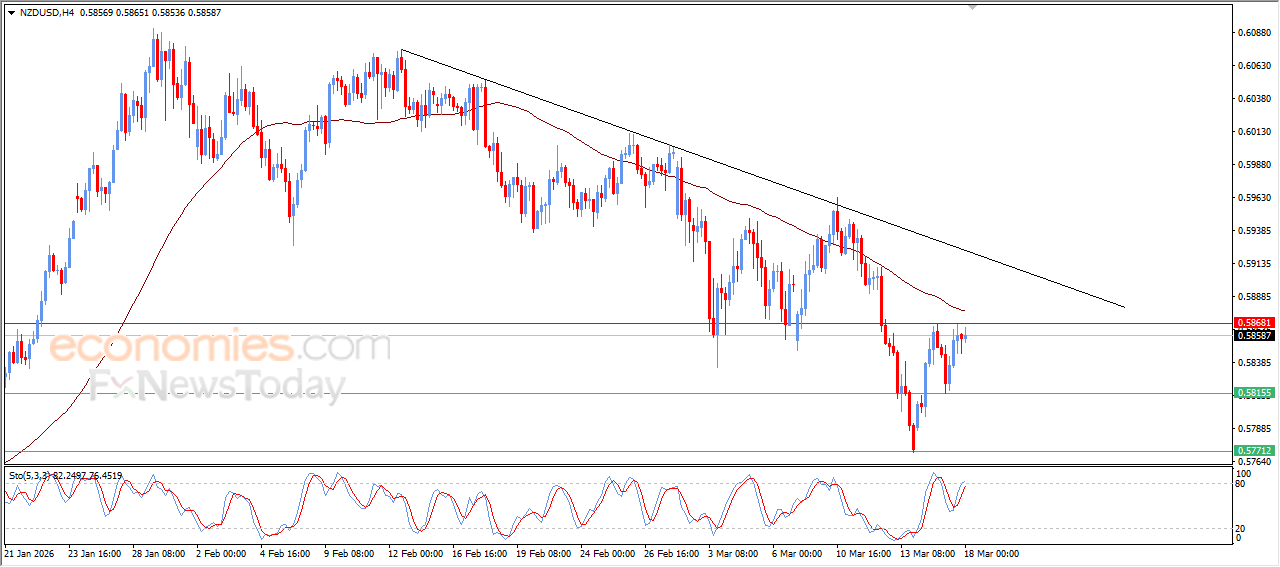Click the 28 Jan 08:00 date label
Viewport: 1280px width, 567px height.
[159, 553]
